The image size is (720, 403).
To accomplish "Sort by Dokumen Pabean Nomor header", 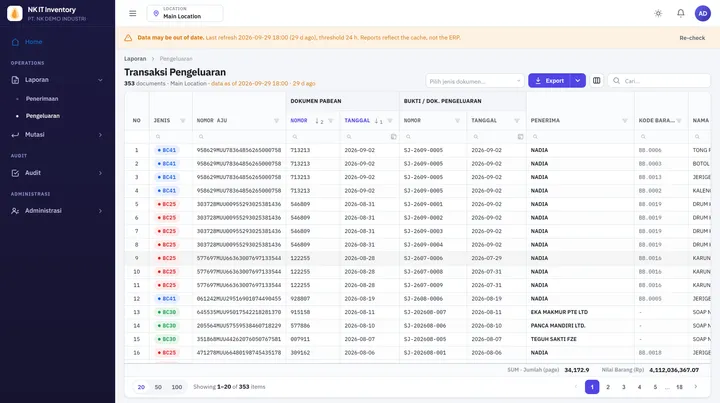I will click(x=299, y=121).
